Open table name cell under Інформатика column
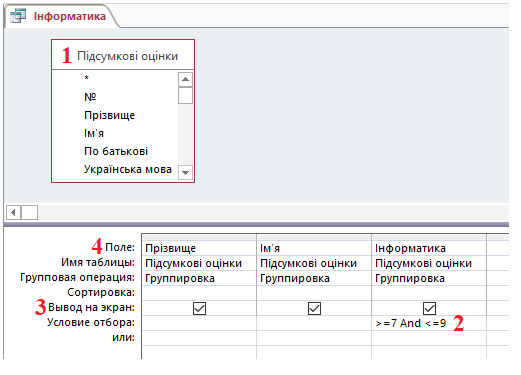 click(429, 263)
